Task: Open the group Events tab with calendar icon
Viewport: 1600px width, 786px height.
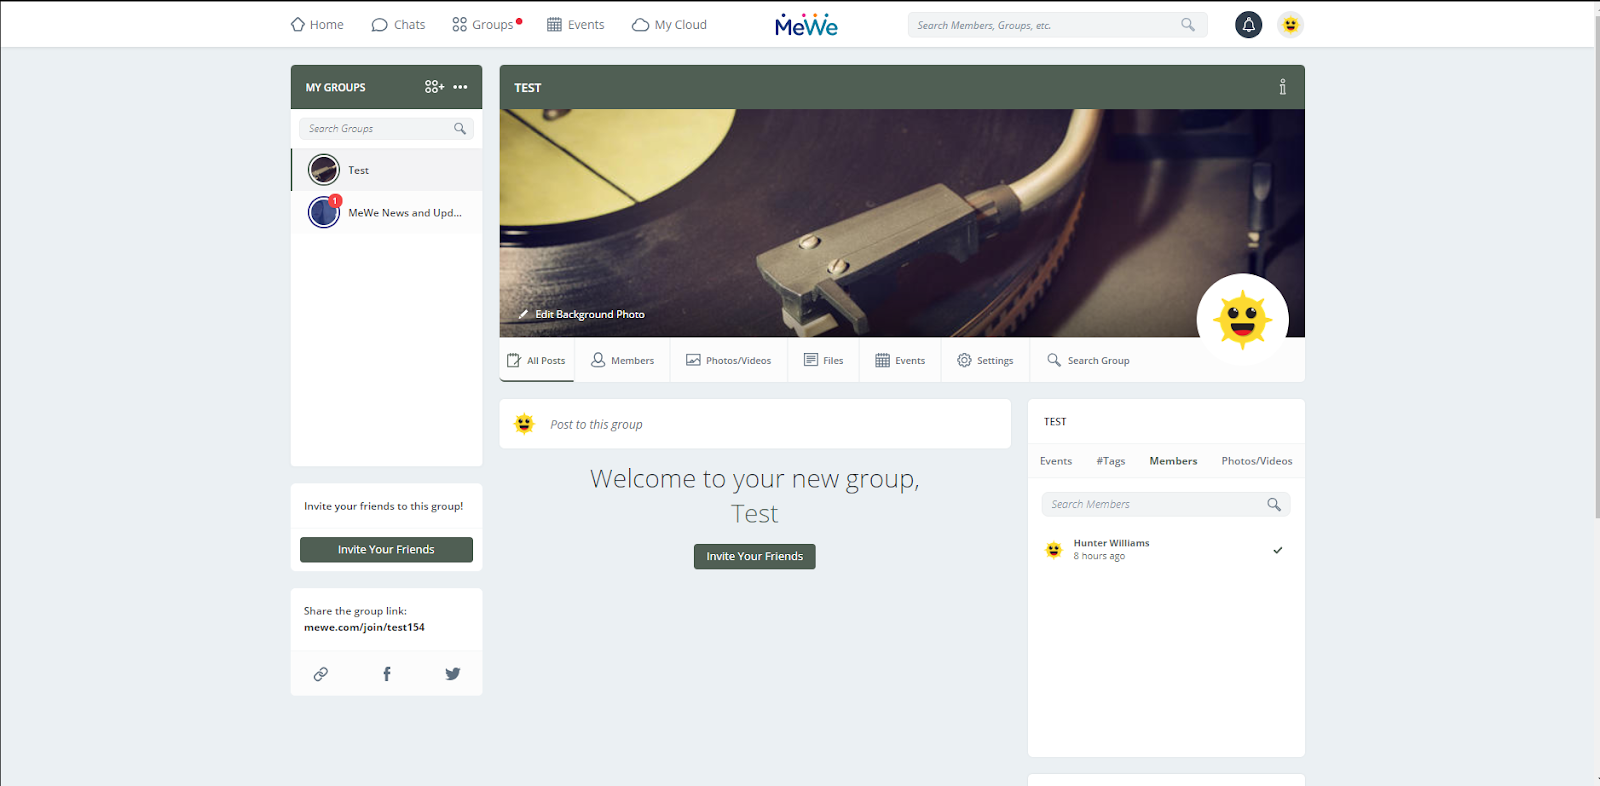Action: (x=900, y=360)
